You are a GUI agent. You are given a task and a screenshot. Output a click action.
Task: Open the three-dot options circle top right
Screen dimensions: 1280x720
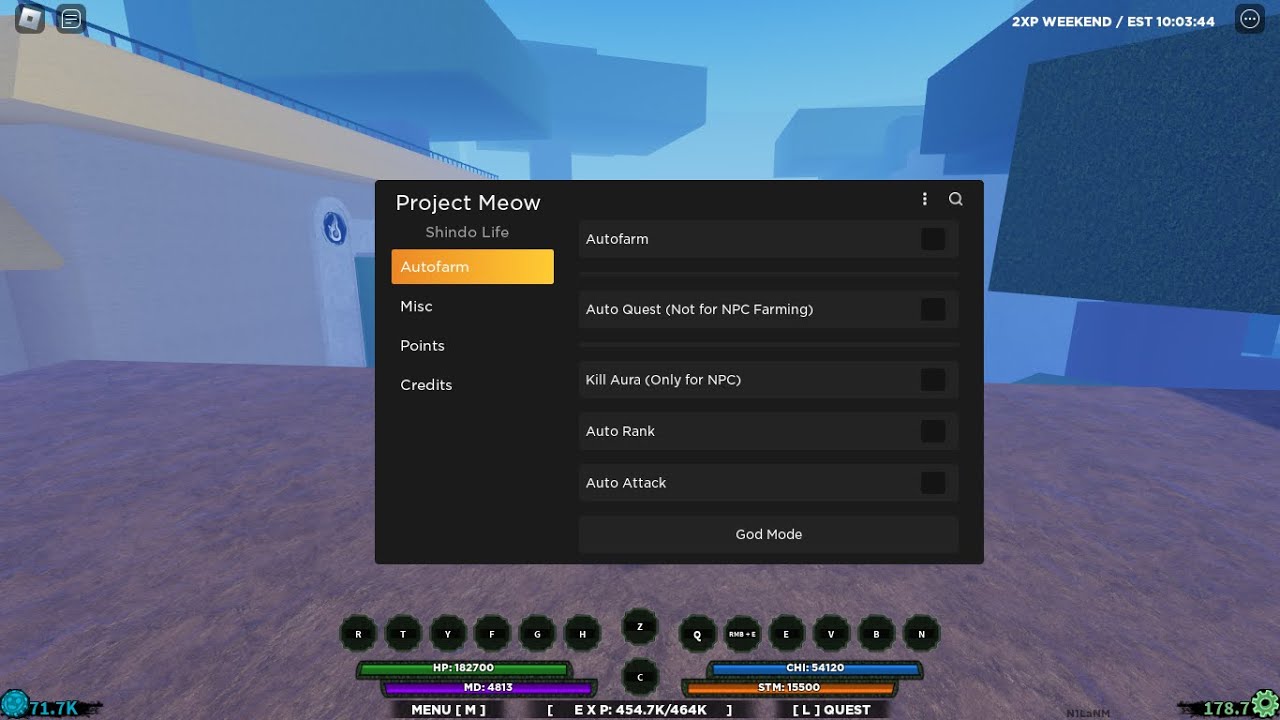coord(1250,19)
